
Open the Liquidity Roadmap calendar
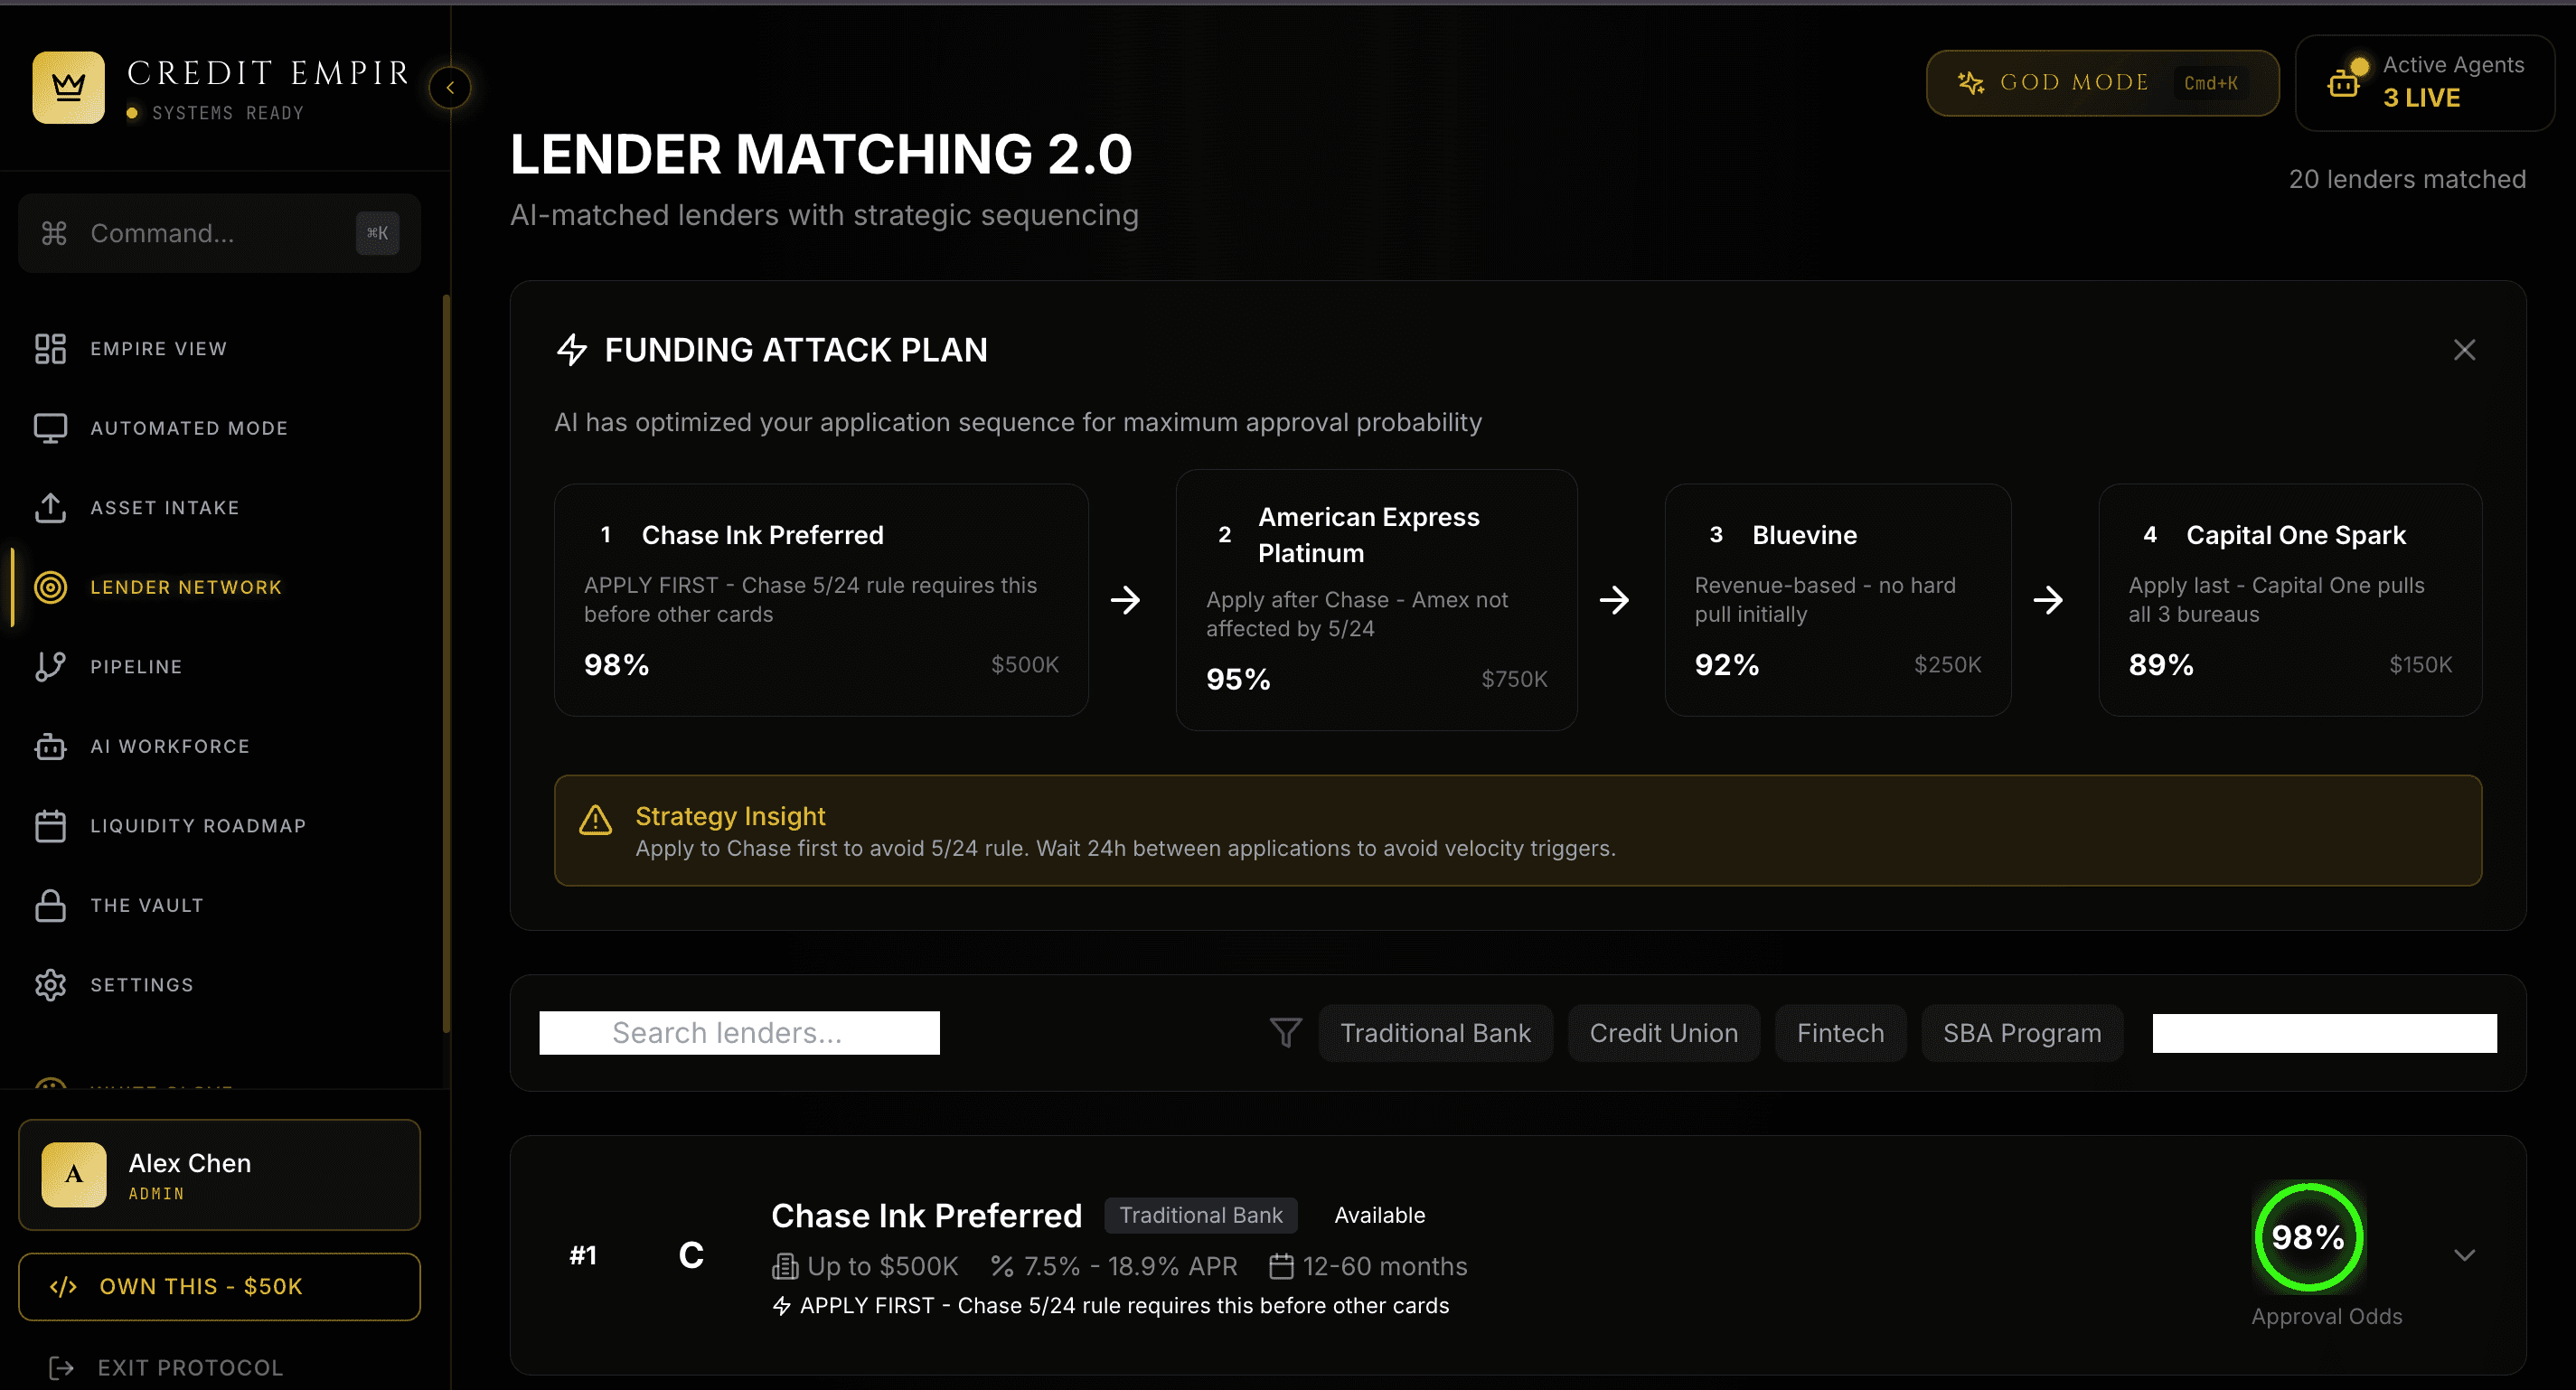click(197, 825)
